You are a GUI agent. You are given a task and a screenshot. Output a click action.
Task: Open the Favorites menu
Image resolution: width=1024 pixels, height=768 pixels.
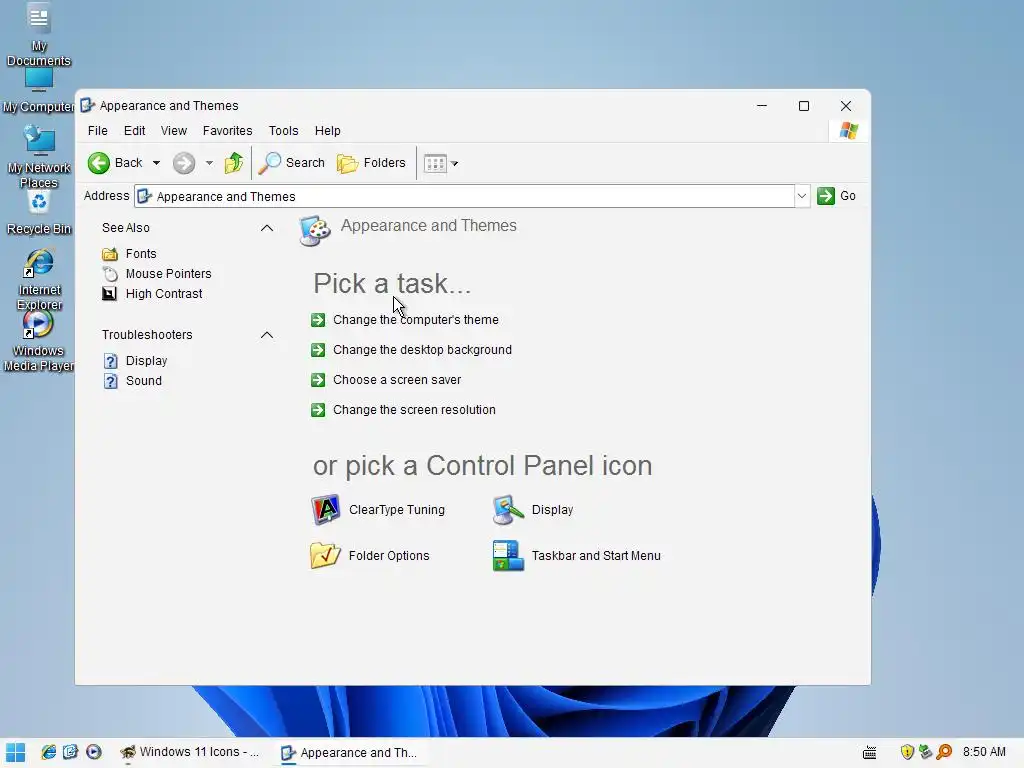[x=227, y=131]
